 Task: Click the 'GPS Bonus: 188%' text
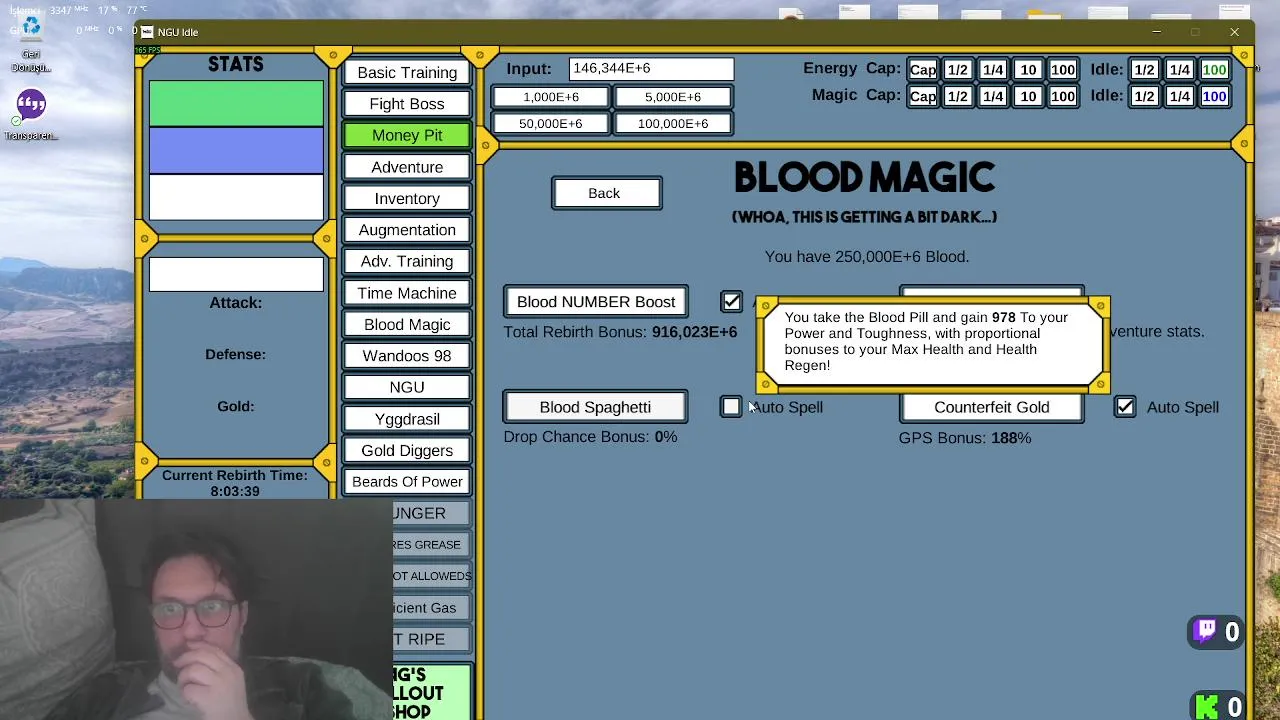pos(965,438)
